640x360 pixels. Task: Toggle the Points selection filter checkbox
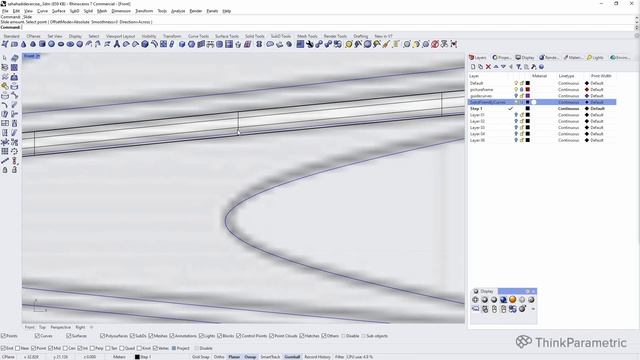click(3, 336)
